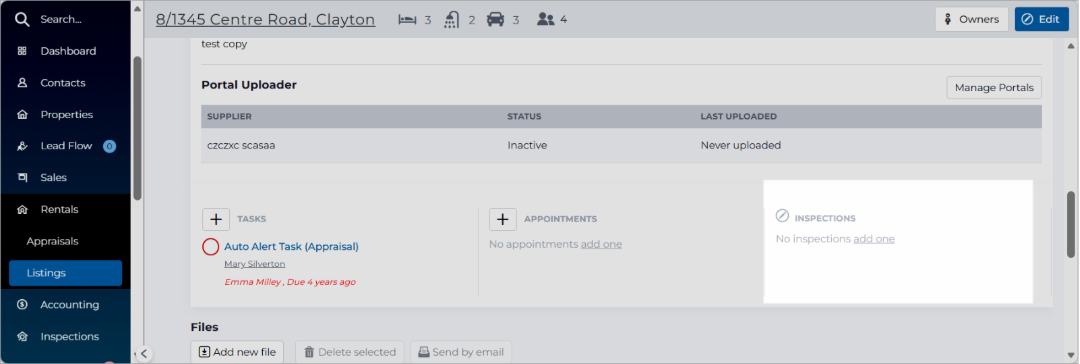Click the Emma Milley due date text
The width and height of the screenshot is (1080, 364).
tap(290, 282)
